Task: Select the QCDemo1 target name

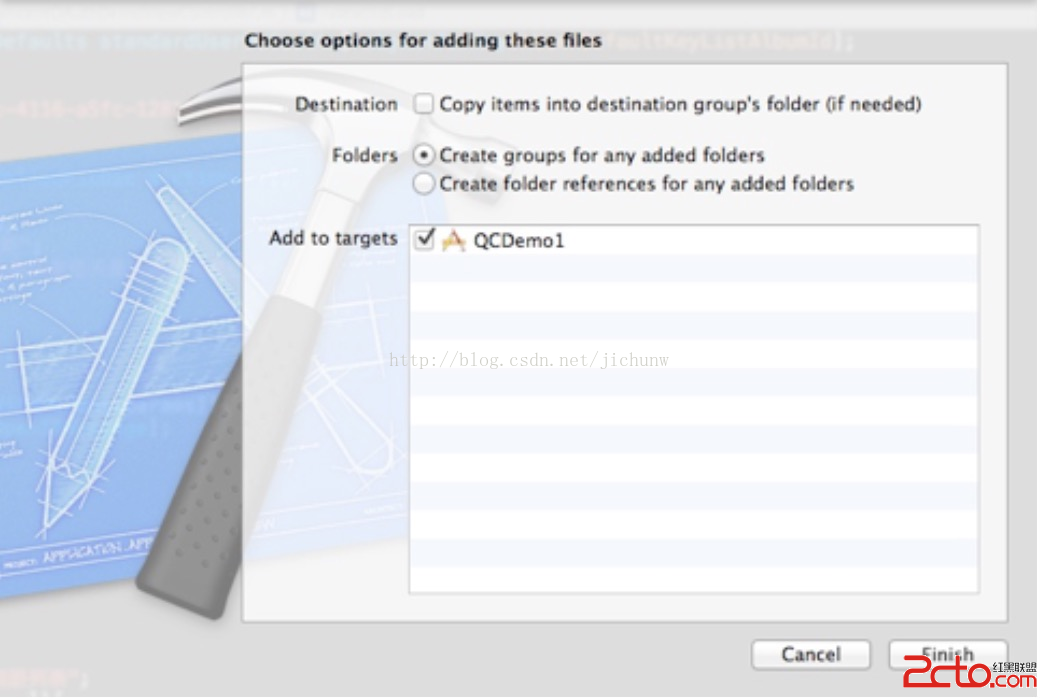Action: coord(518,241)
